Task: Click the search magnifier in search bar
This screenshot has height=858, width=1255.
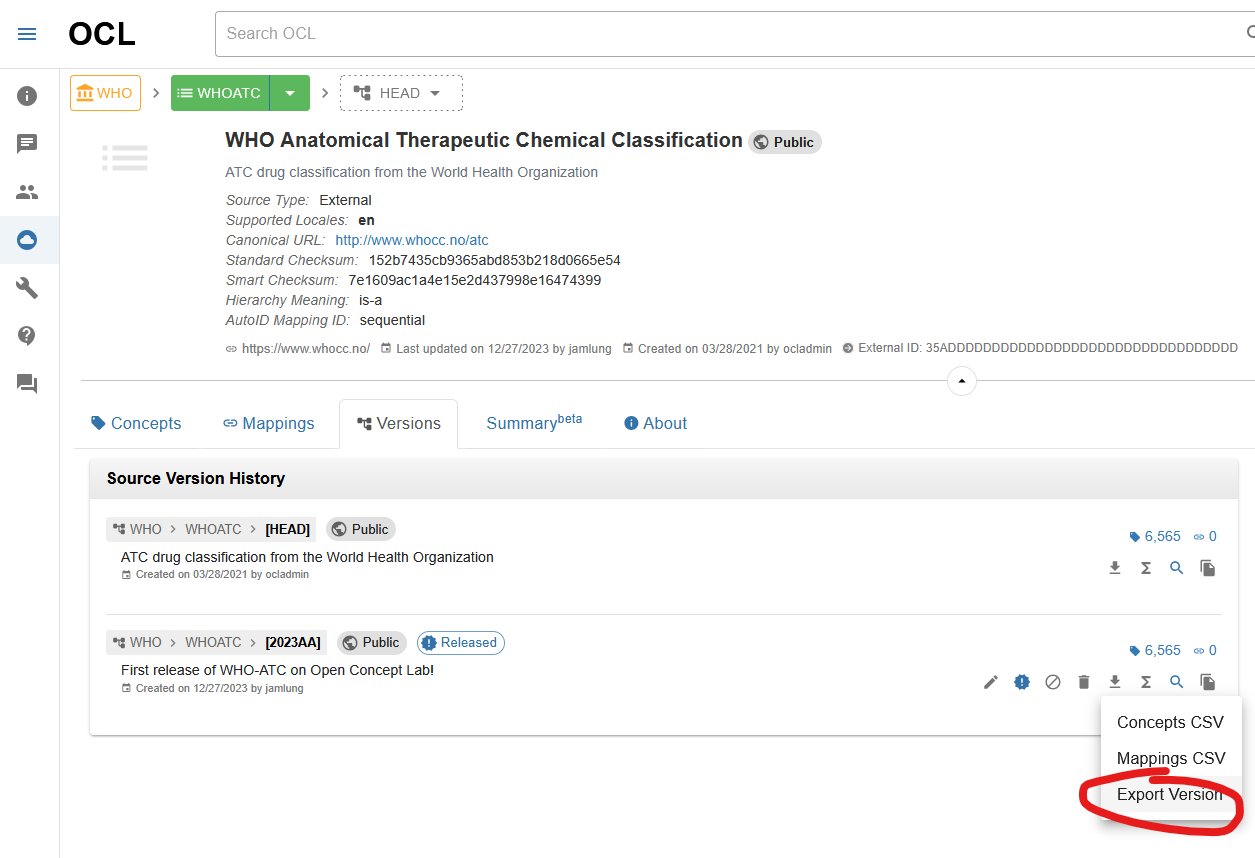Action: [x=1250, y=33]
